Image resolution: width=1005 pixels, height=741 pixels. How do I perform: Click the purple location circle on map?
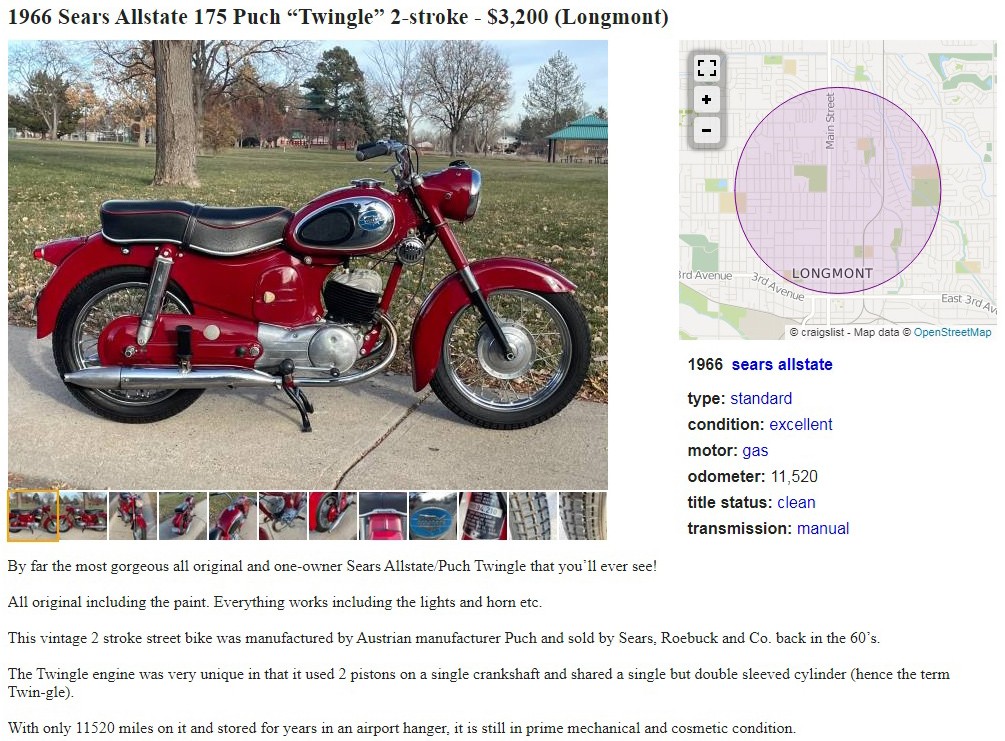tap(837, 190)
